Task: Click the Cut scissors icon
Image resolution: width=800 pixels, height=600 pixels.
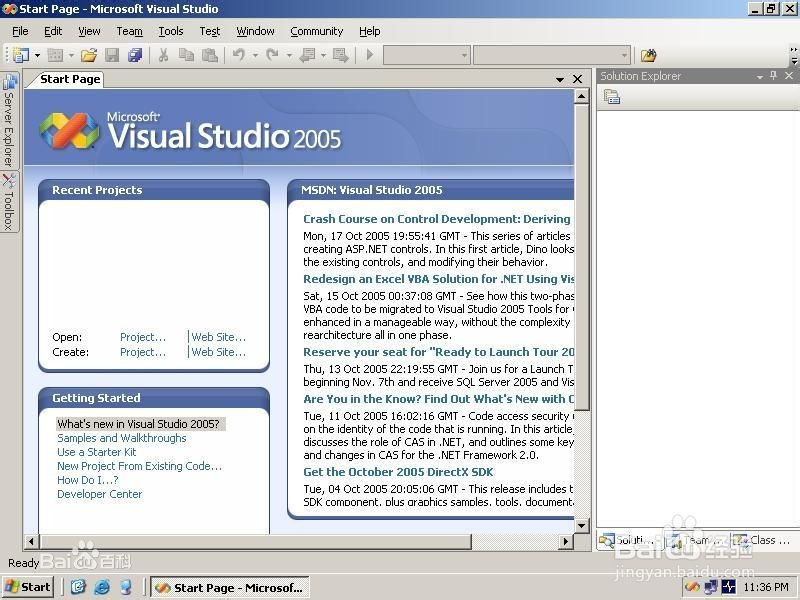Action: tap(163, 55)
